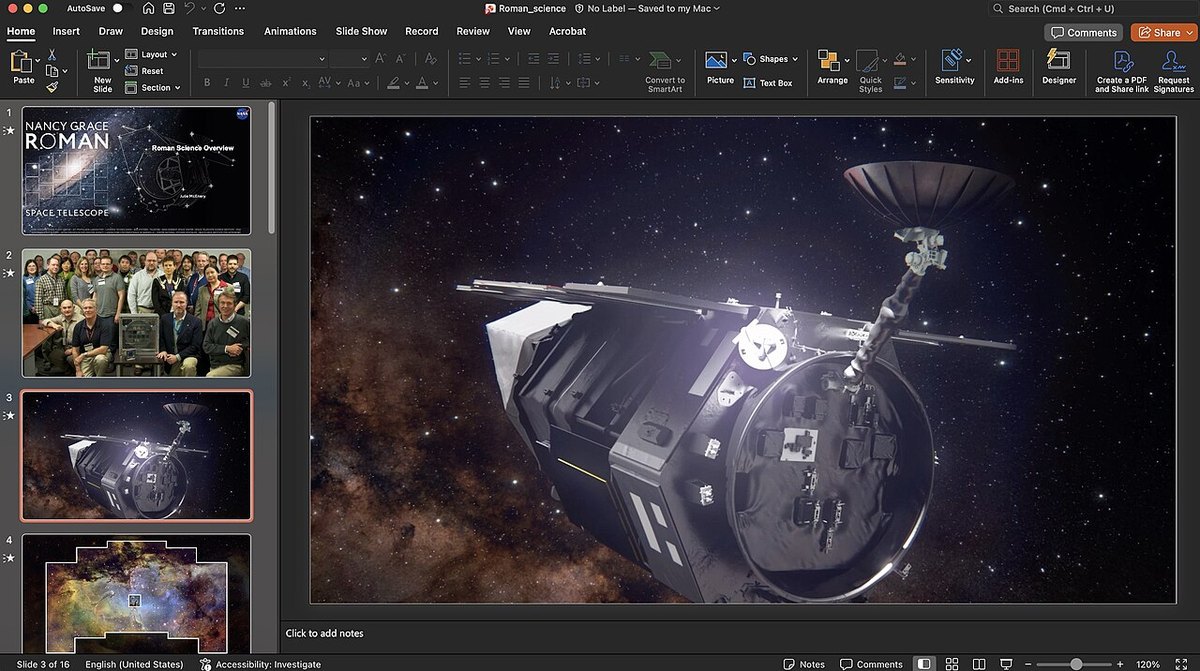Open the Animations tab

tap(290, 31)
